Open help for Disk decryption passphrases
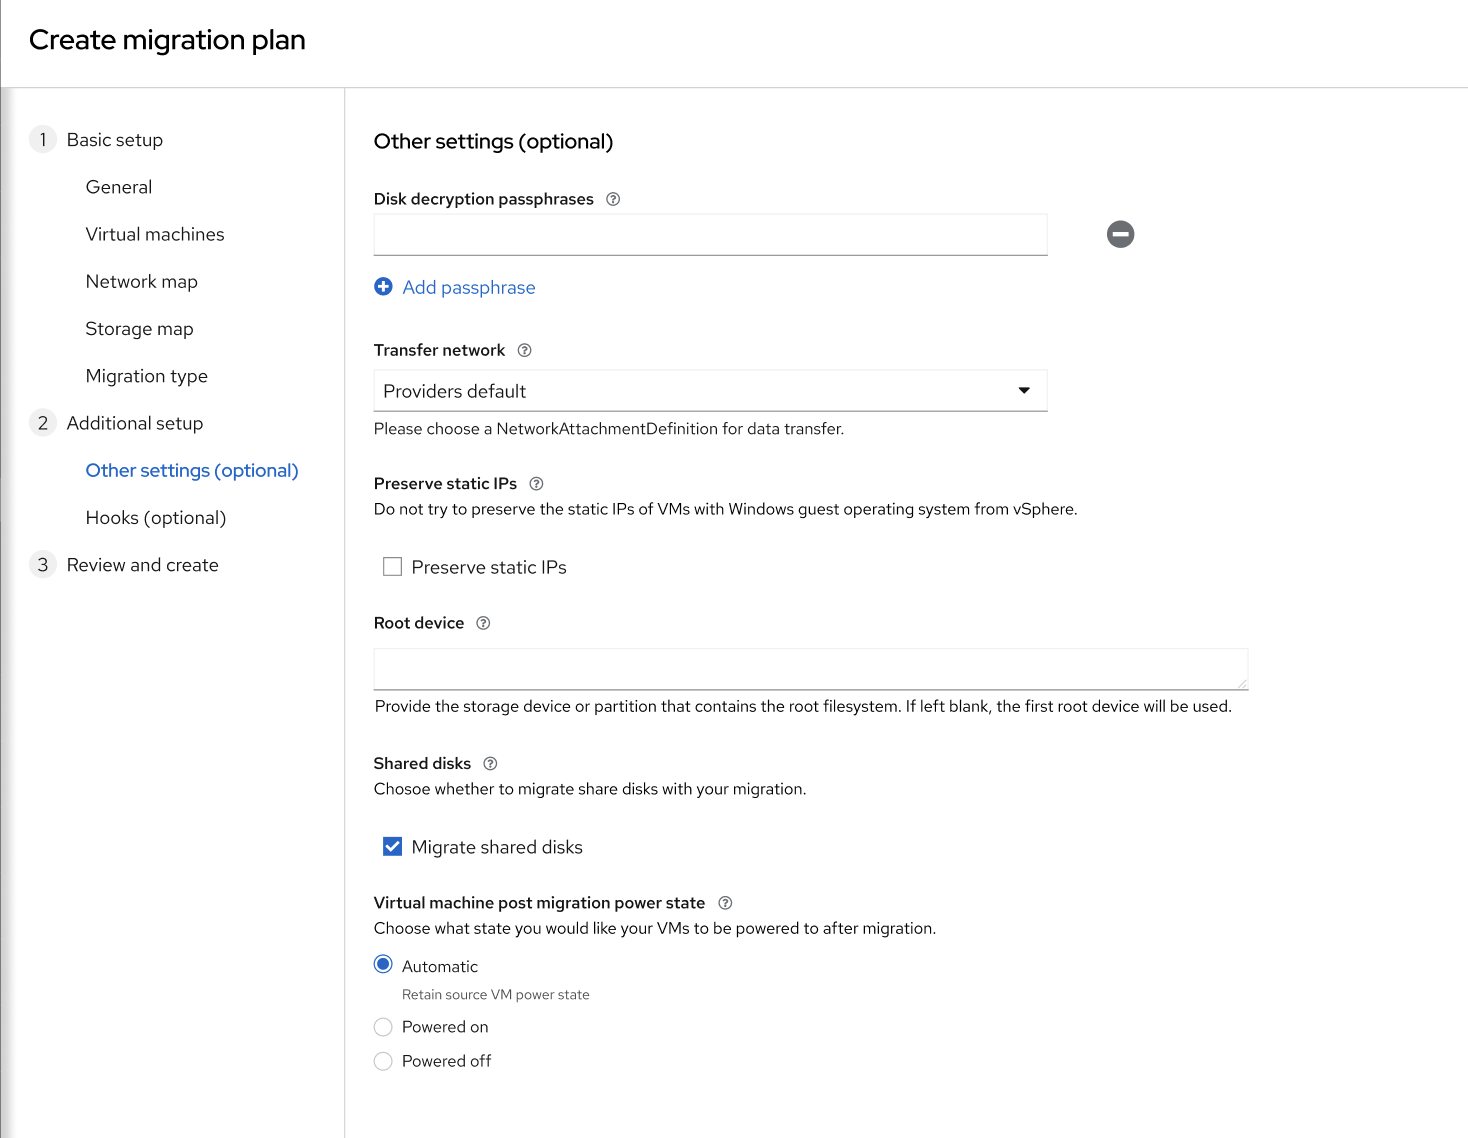 [x=613, y=199]
